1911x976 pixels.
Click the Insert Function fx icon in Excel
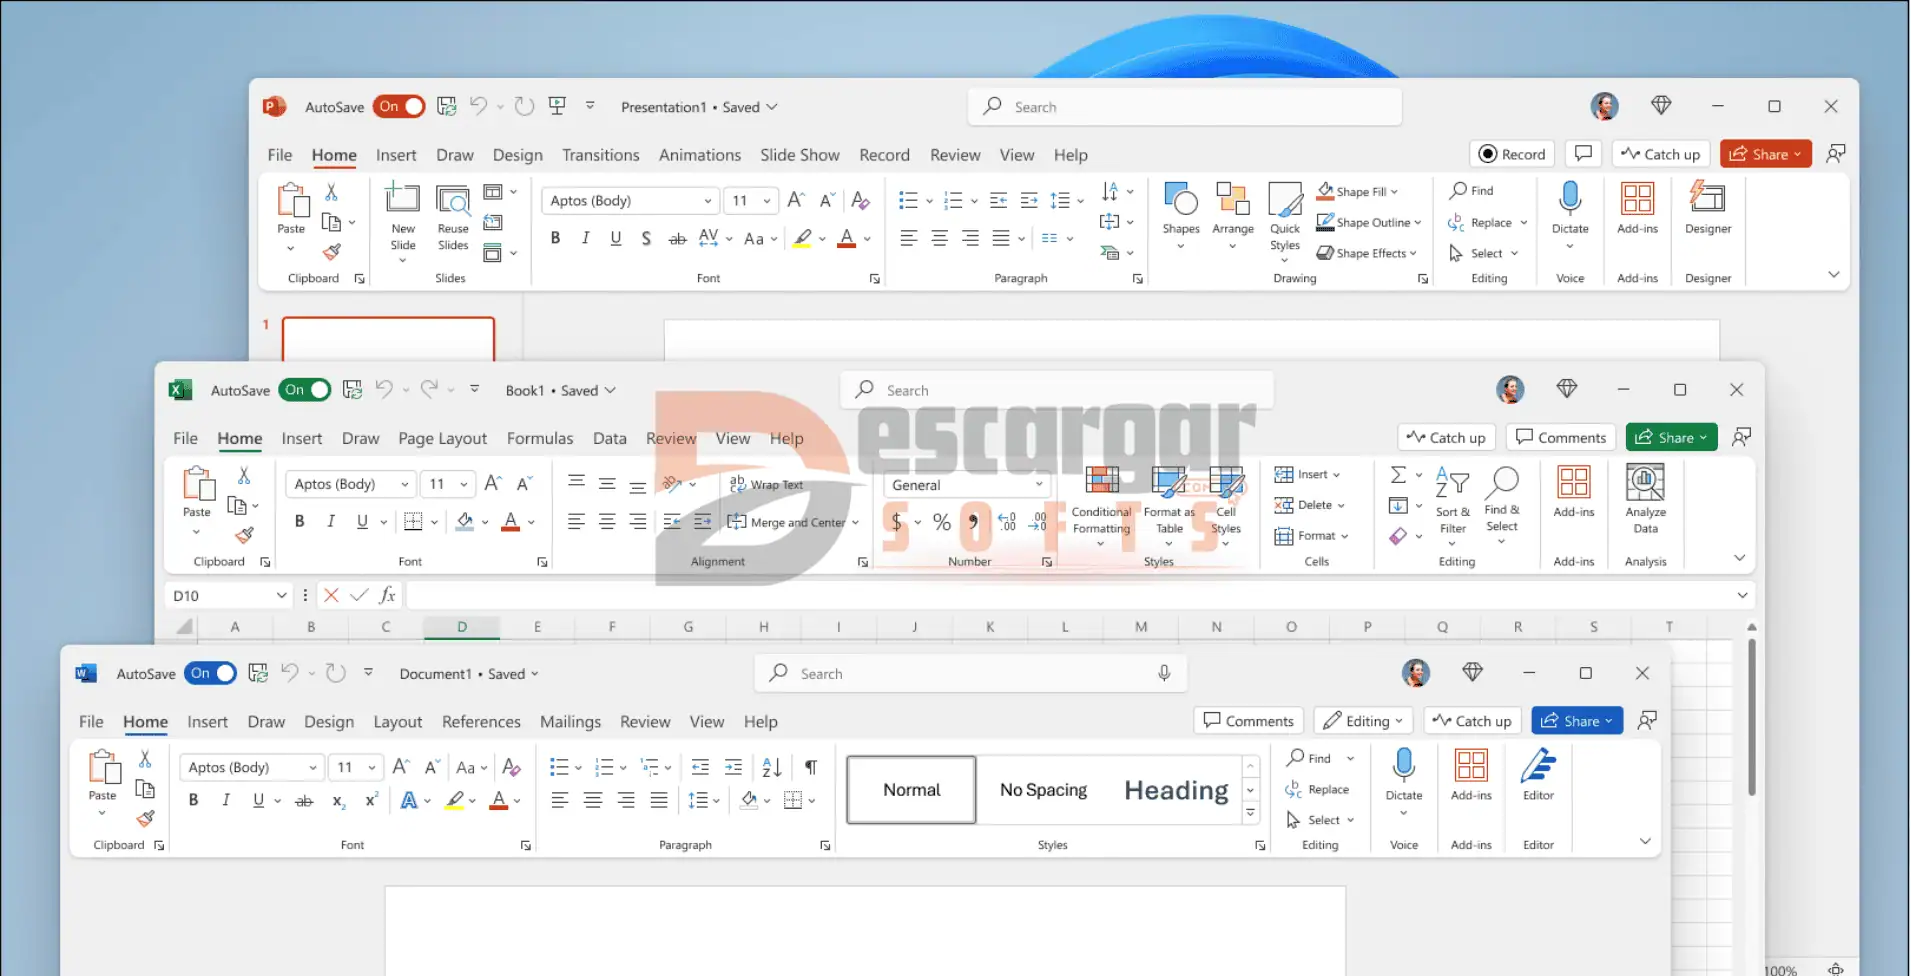point(387,595)
